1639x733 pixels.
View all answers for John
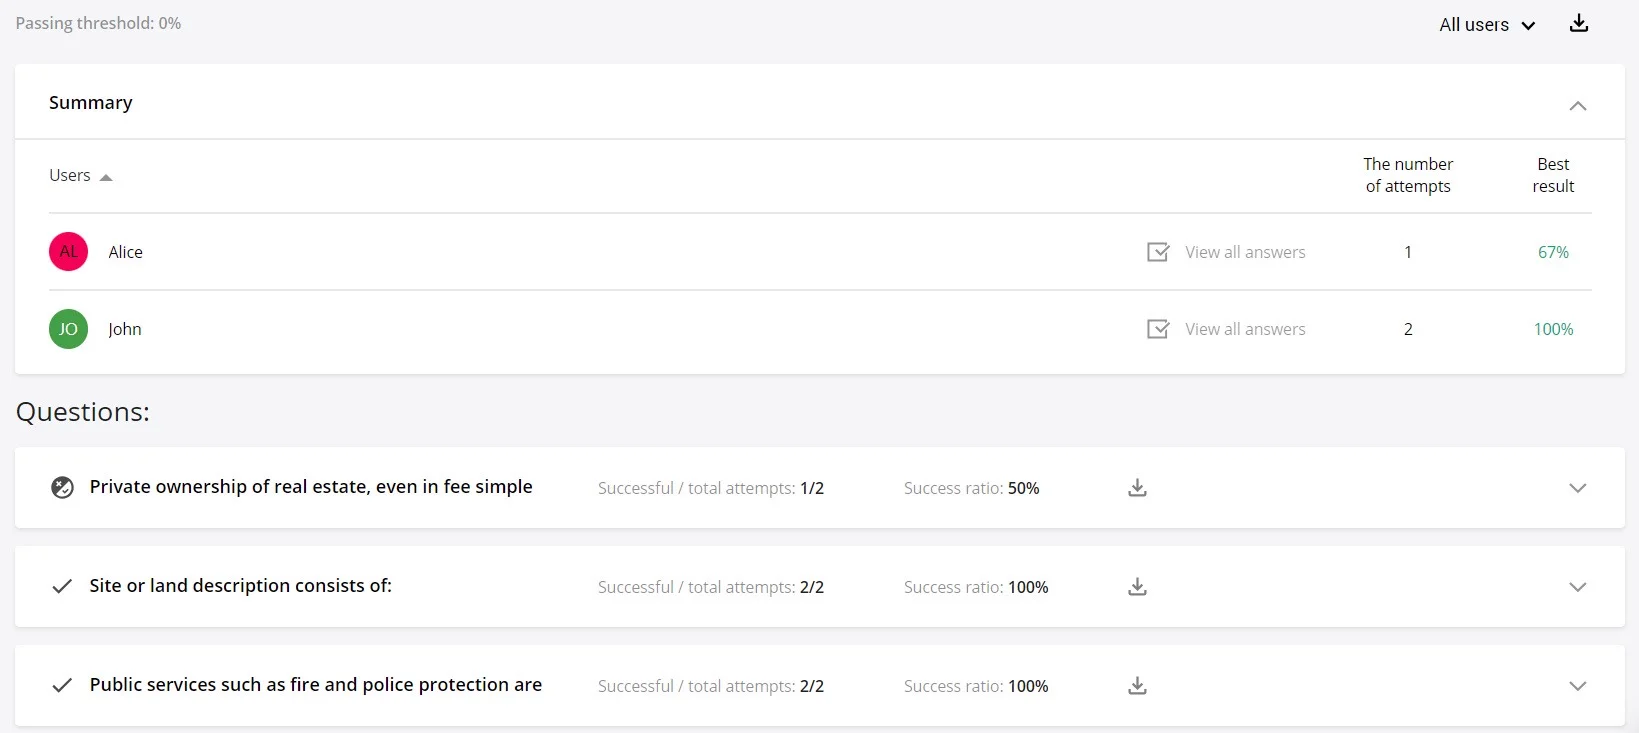[1245, 329]
